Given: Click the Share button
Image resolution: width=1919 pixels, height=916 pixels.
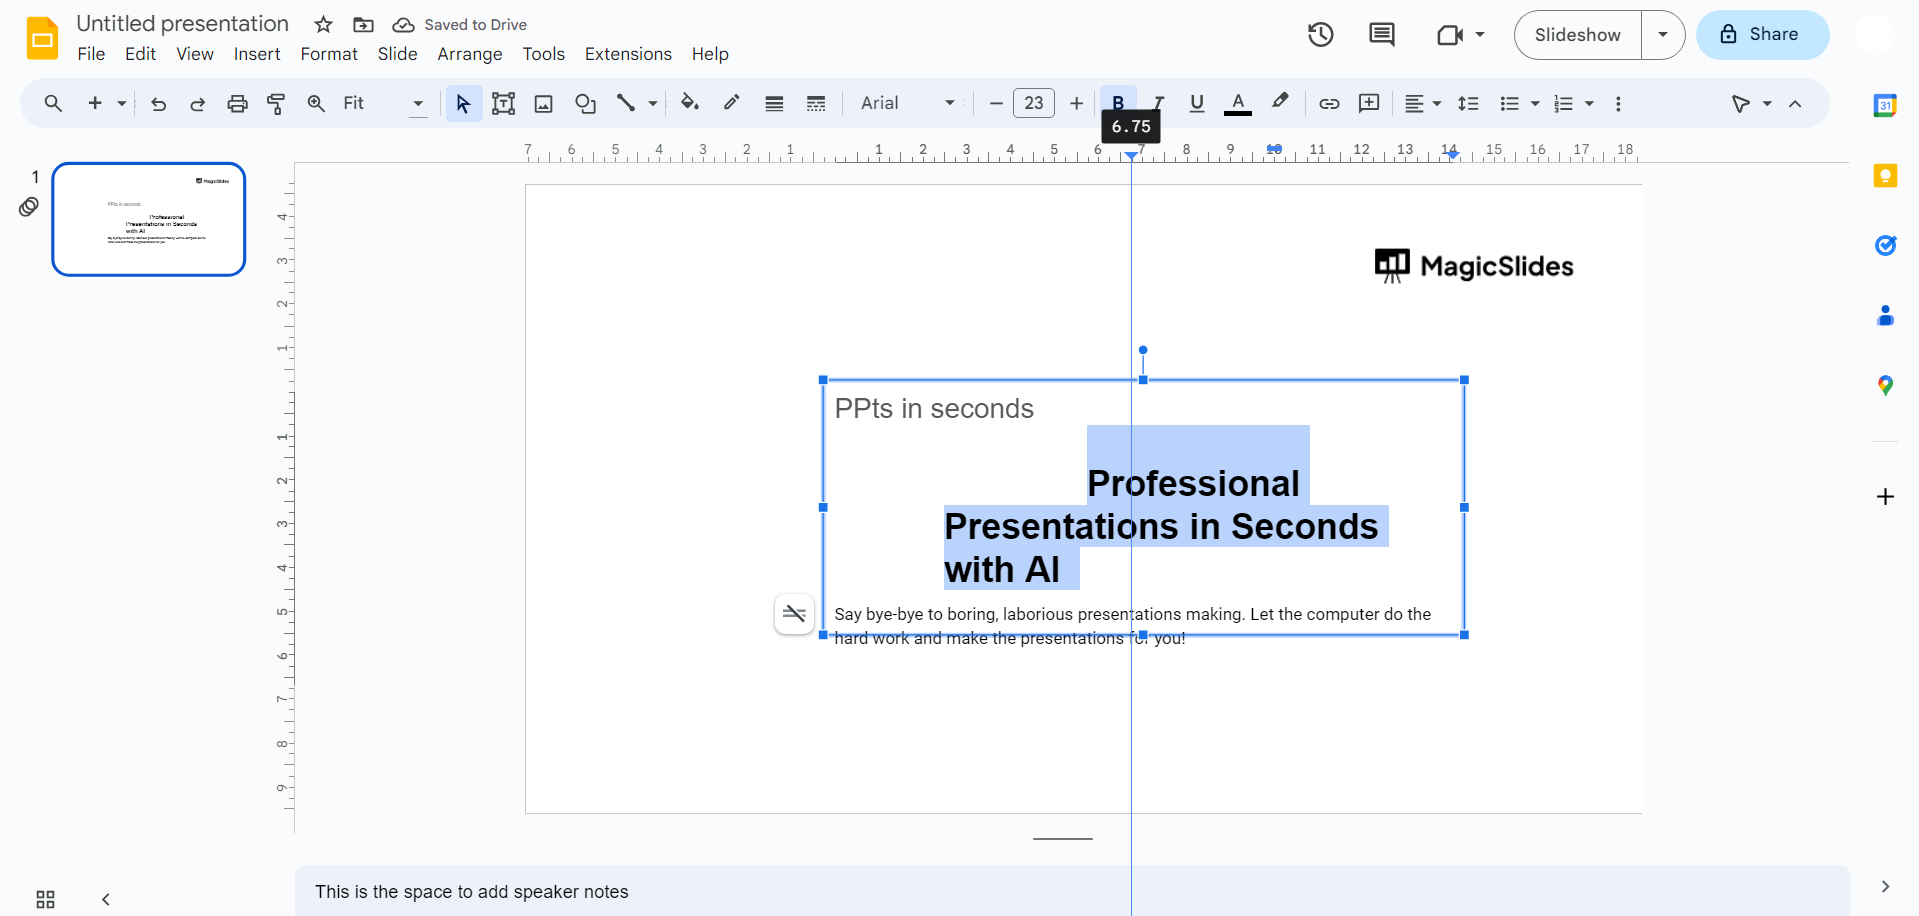Looking at the screenshot, I should (1762, 35).
